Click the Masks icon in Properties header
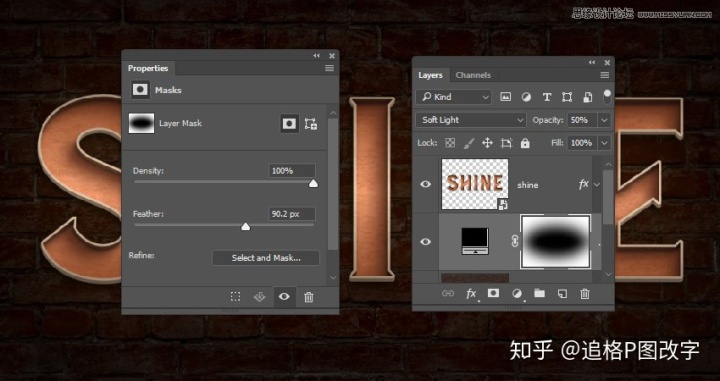The width and height of the screenshot is (720, 381). point(141,90)
